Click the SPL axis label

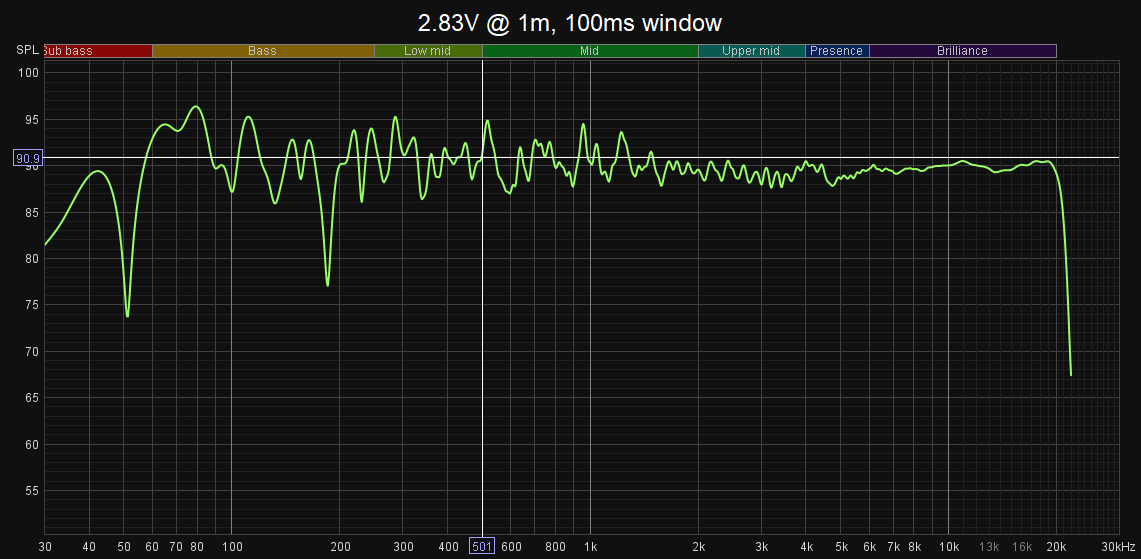[26, 50]
